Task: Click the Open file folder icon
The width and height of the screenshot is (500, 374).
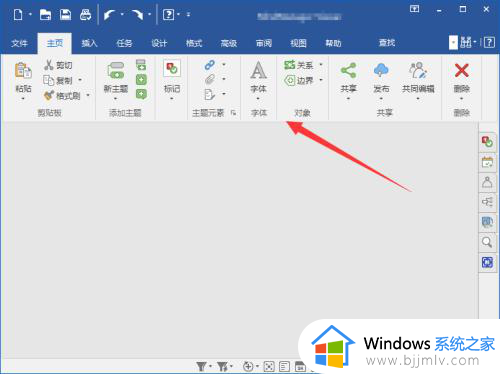Action: coord(45,15)
